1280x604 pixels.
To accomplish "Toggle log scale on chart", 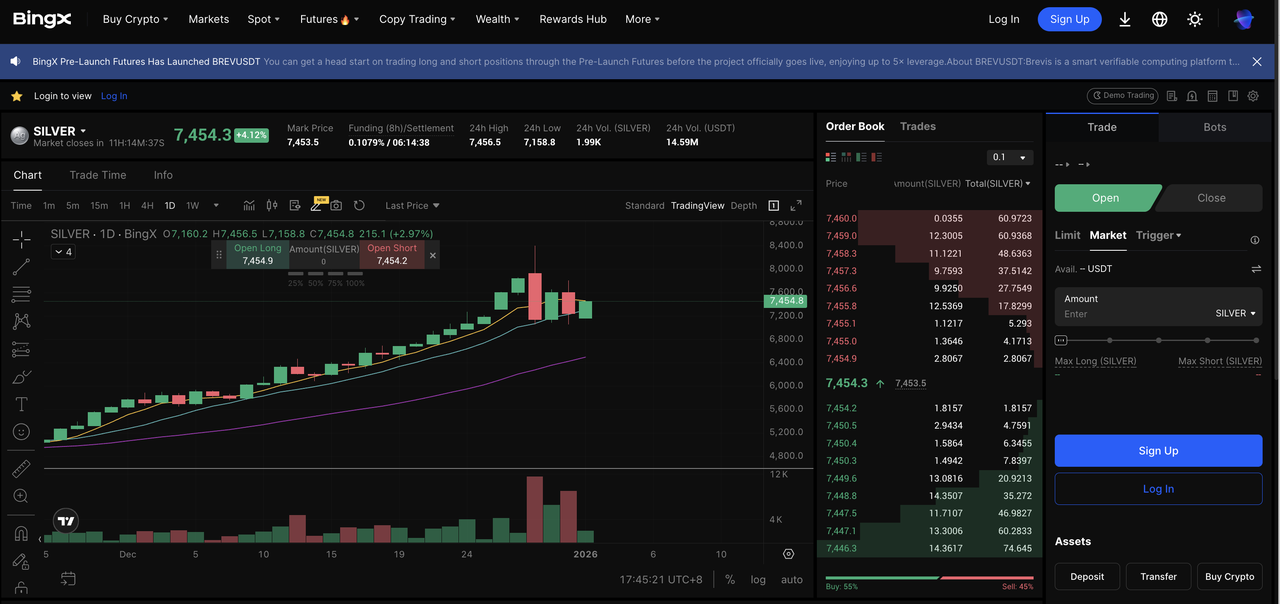I will tap(758, 580).
